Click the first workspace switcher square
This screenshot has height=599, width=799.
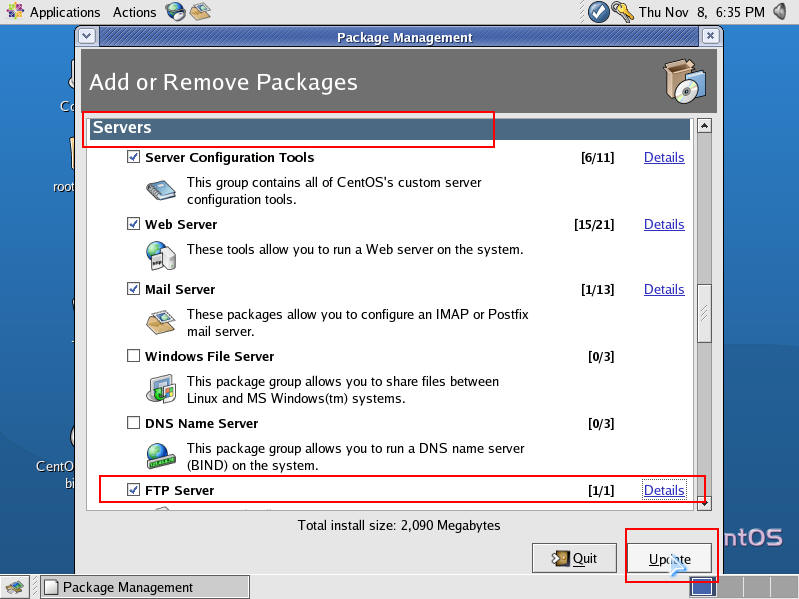(703, 587)
